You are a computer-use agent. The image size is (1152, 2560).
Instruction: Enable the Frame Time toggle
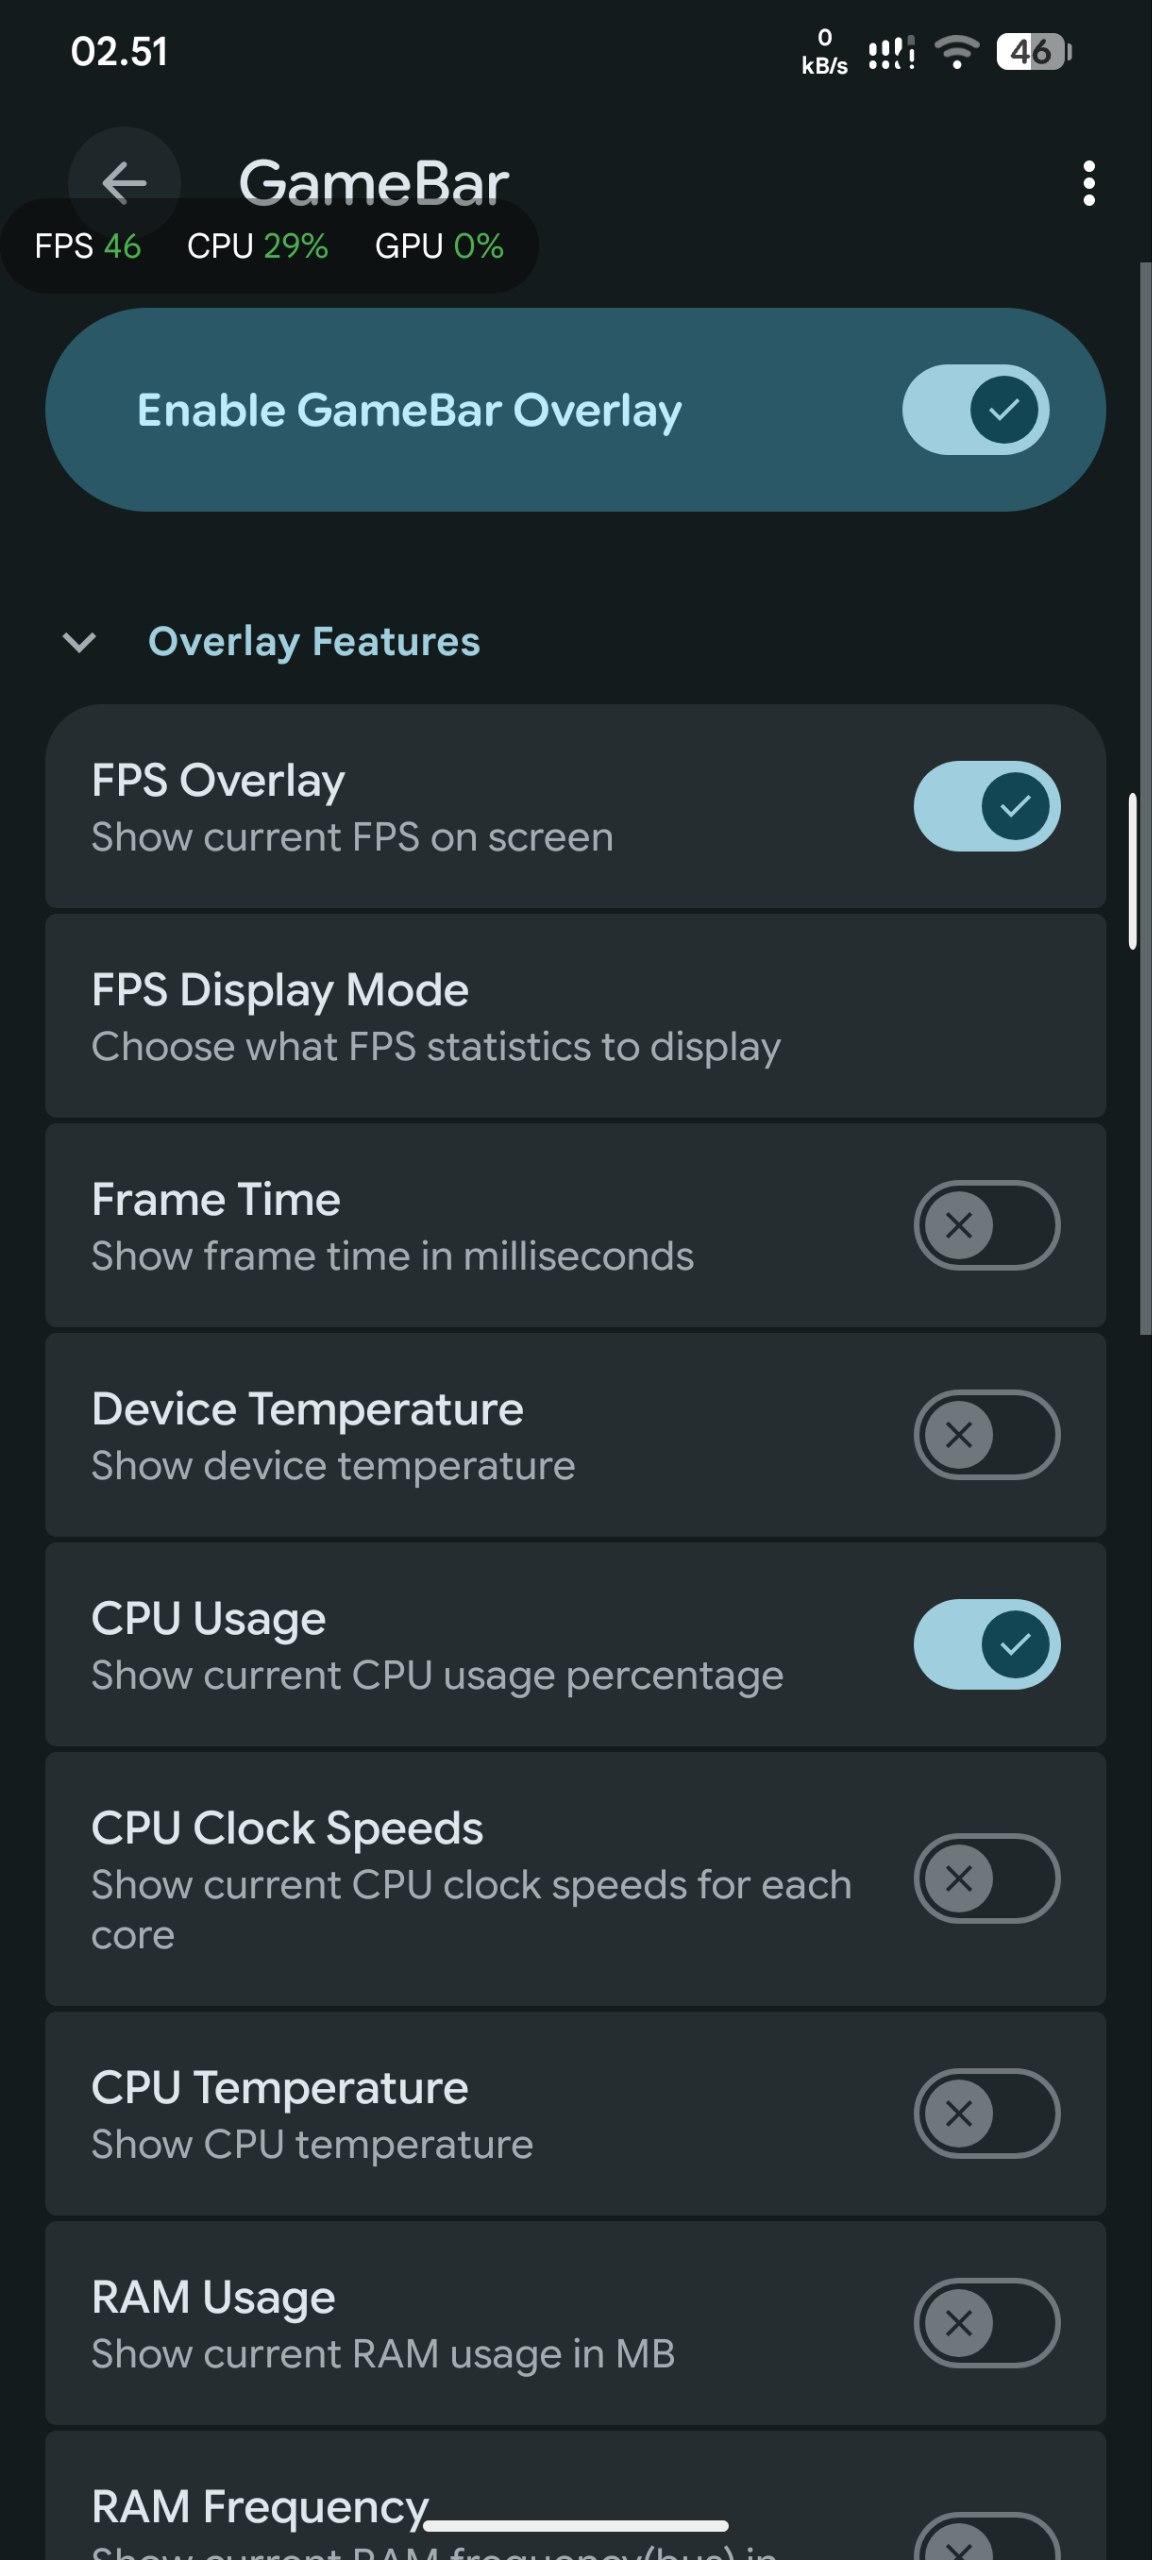986,1225
